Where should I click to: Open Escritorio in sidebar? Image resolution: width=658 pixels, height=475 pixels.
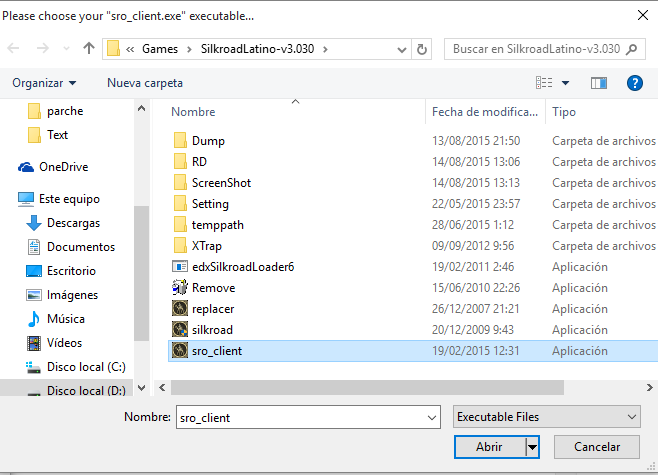tap(71, 271)
